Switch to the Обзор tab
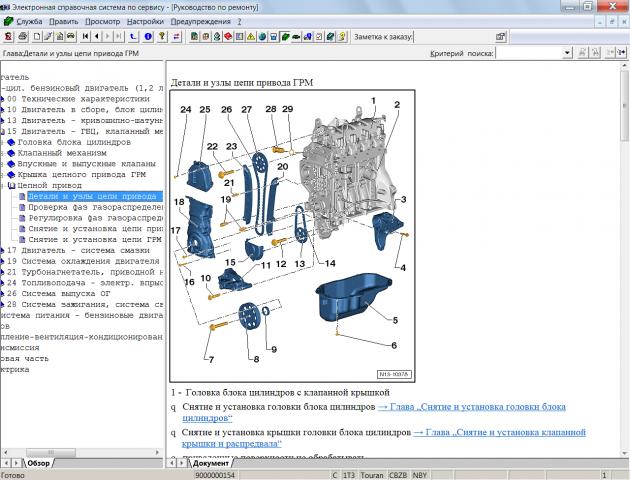The height and width of the screenshot is (480, 630). coord(39,463)
